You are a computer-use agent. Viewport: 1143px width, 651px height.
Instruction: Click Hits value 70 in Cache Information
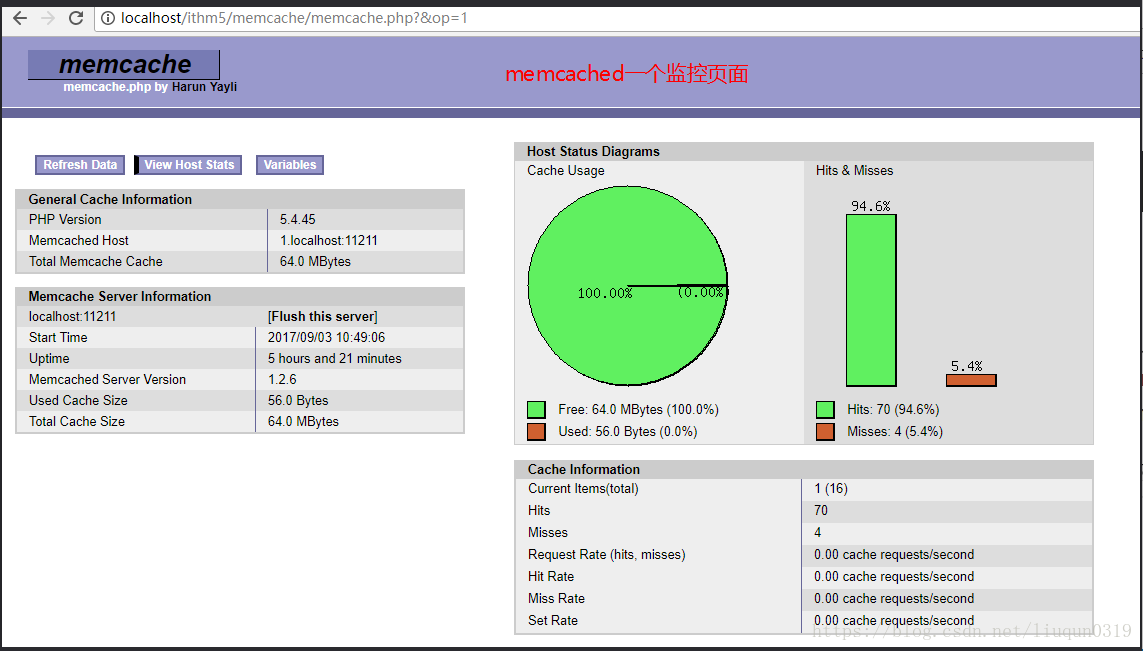click(x=821, y=511)
